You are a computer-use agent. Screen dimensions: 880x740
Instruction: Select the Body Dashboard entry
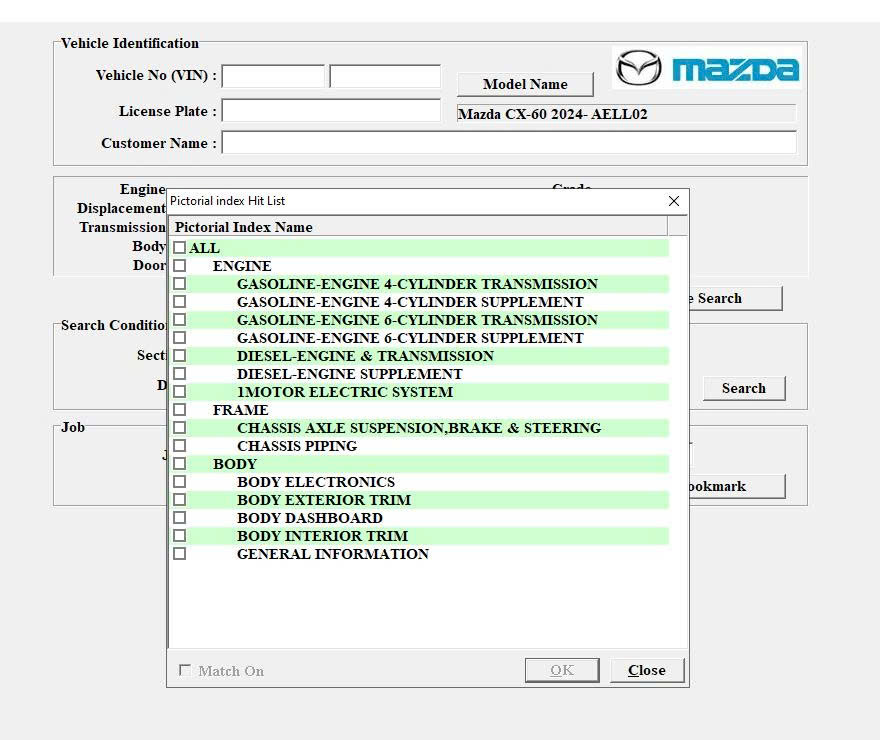coord(310,518)
